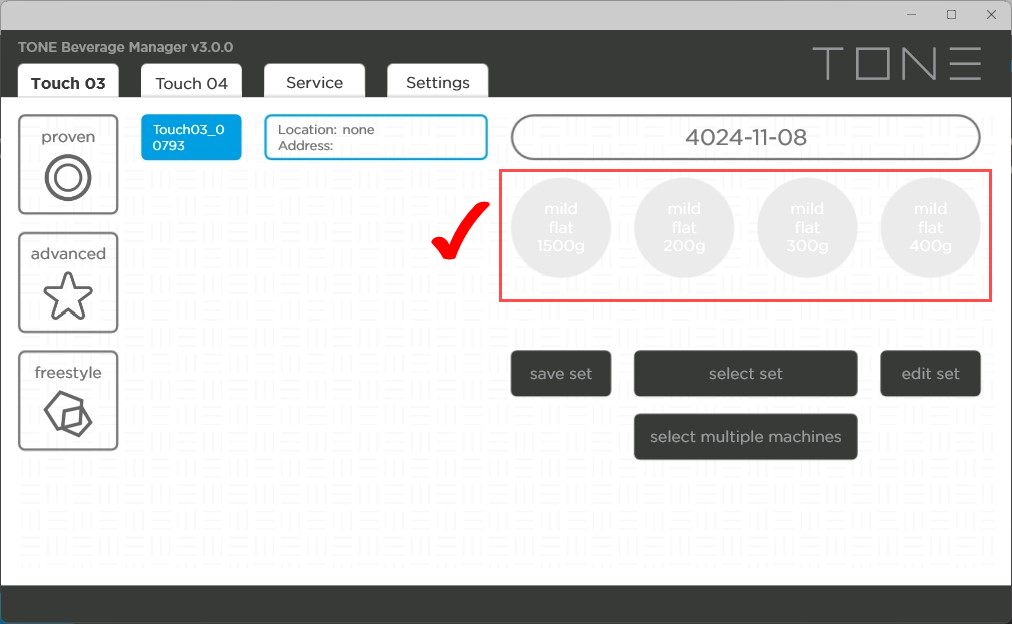
Task: Open the Settings tab
Action: pos(438,82)
